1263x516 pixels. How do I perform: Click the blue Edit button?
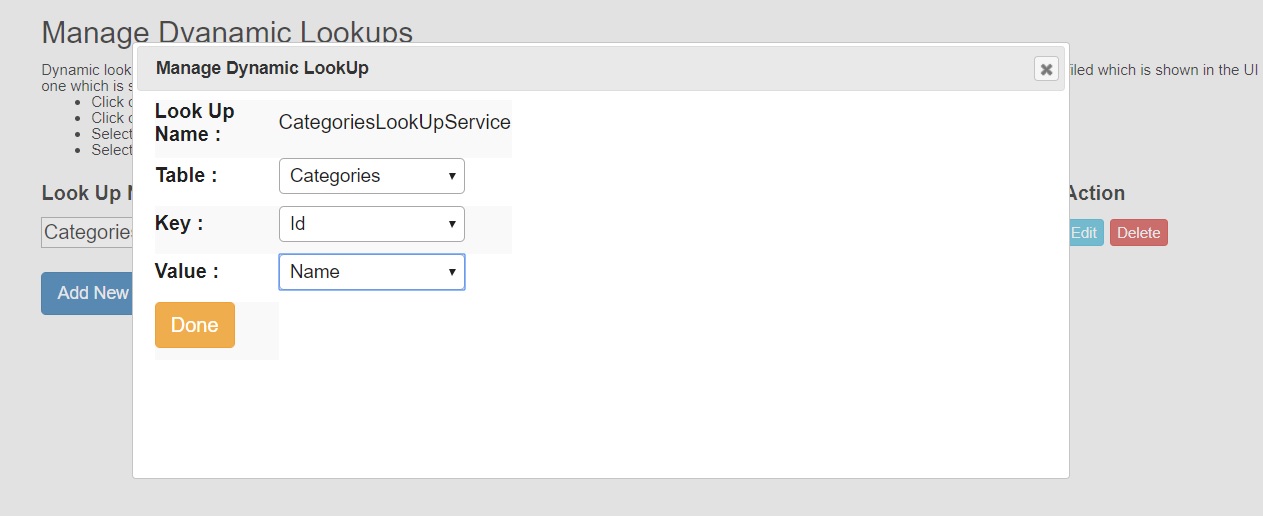[1085, 233]
